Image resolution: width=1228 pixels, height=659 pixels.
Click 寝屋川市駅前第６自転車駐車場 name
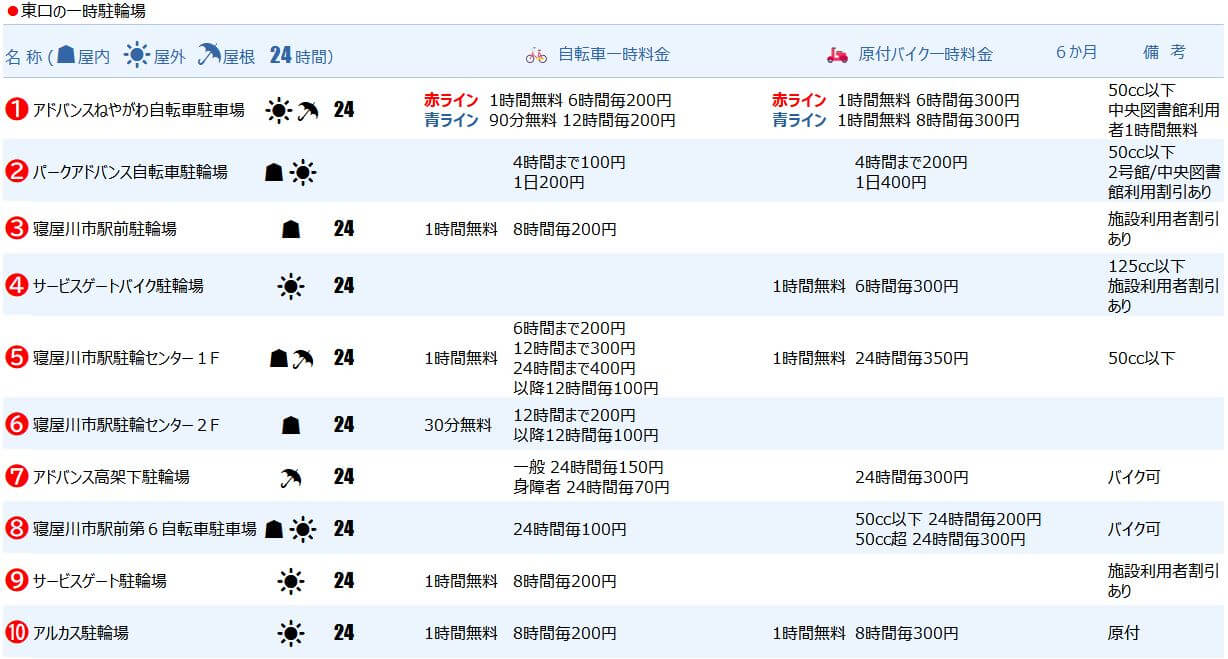(x=144, y=529)
